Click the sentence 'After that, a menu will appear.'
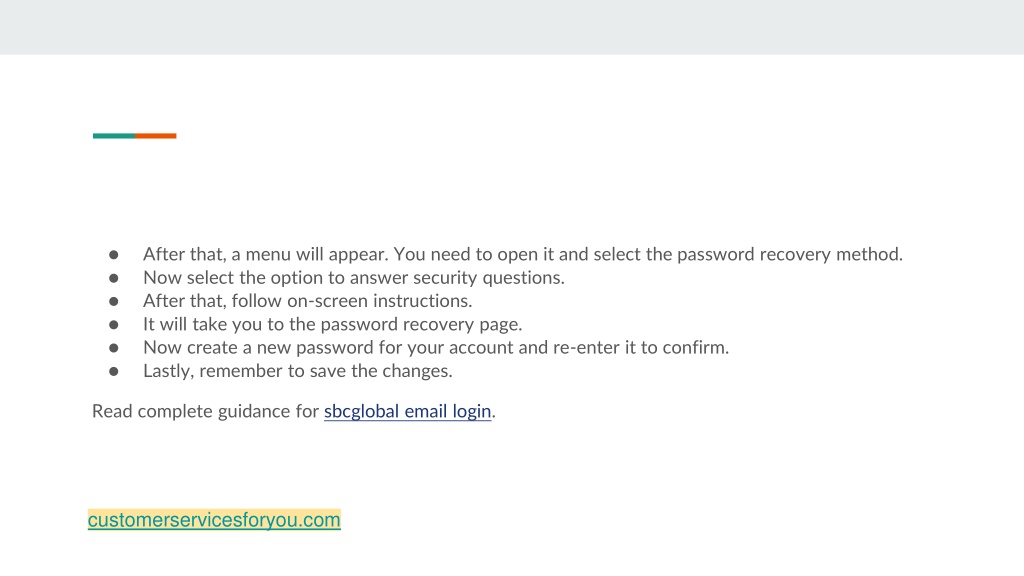This screenshot has height=576, width=1024. [x=266, y=254]
